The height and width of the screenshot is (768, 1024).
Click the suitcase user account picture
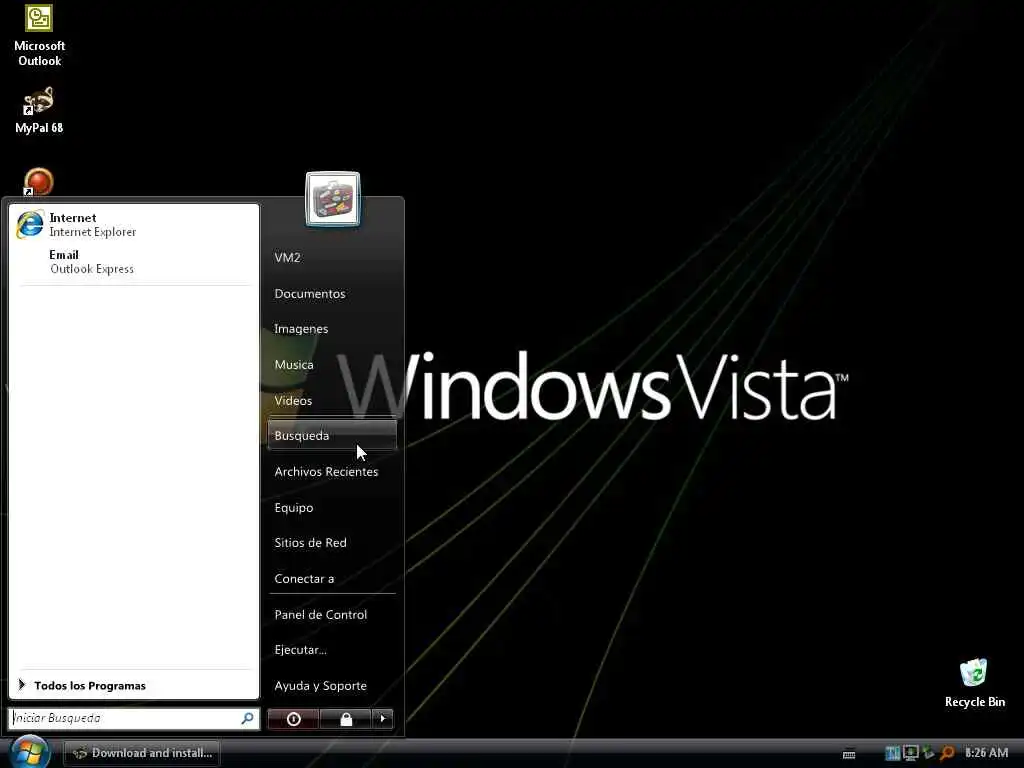pyautogui.click(x=332, y=199)
